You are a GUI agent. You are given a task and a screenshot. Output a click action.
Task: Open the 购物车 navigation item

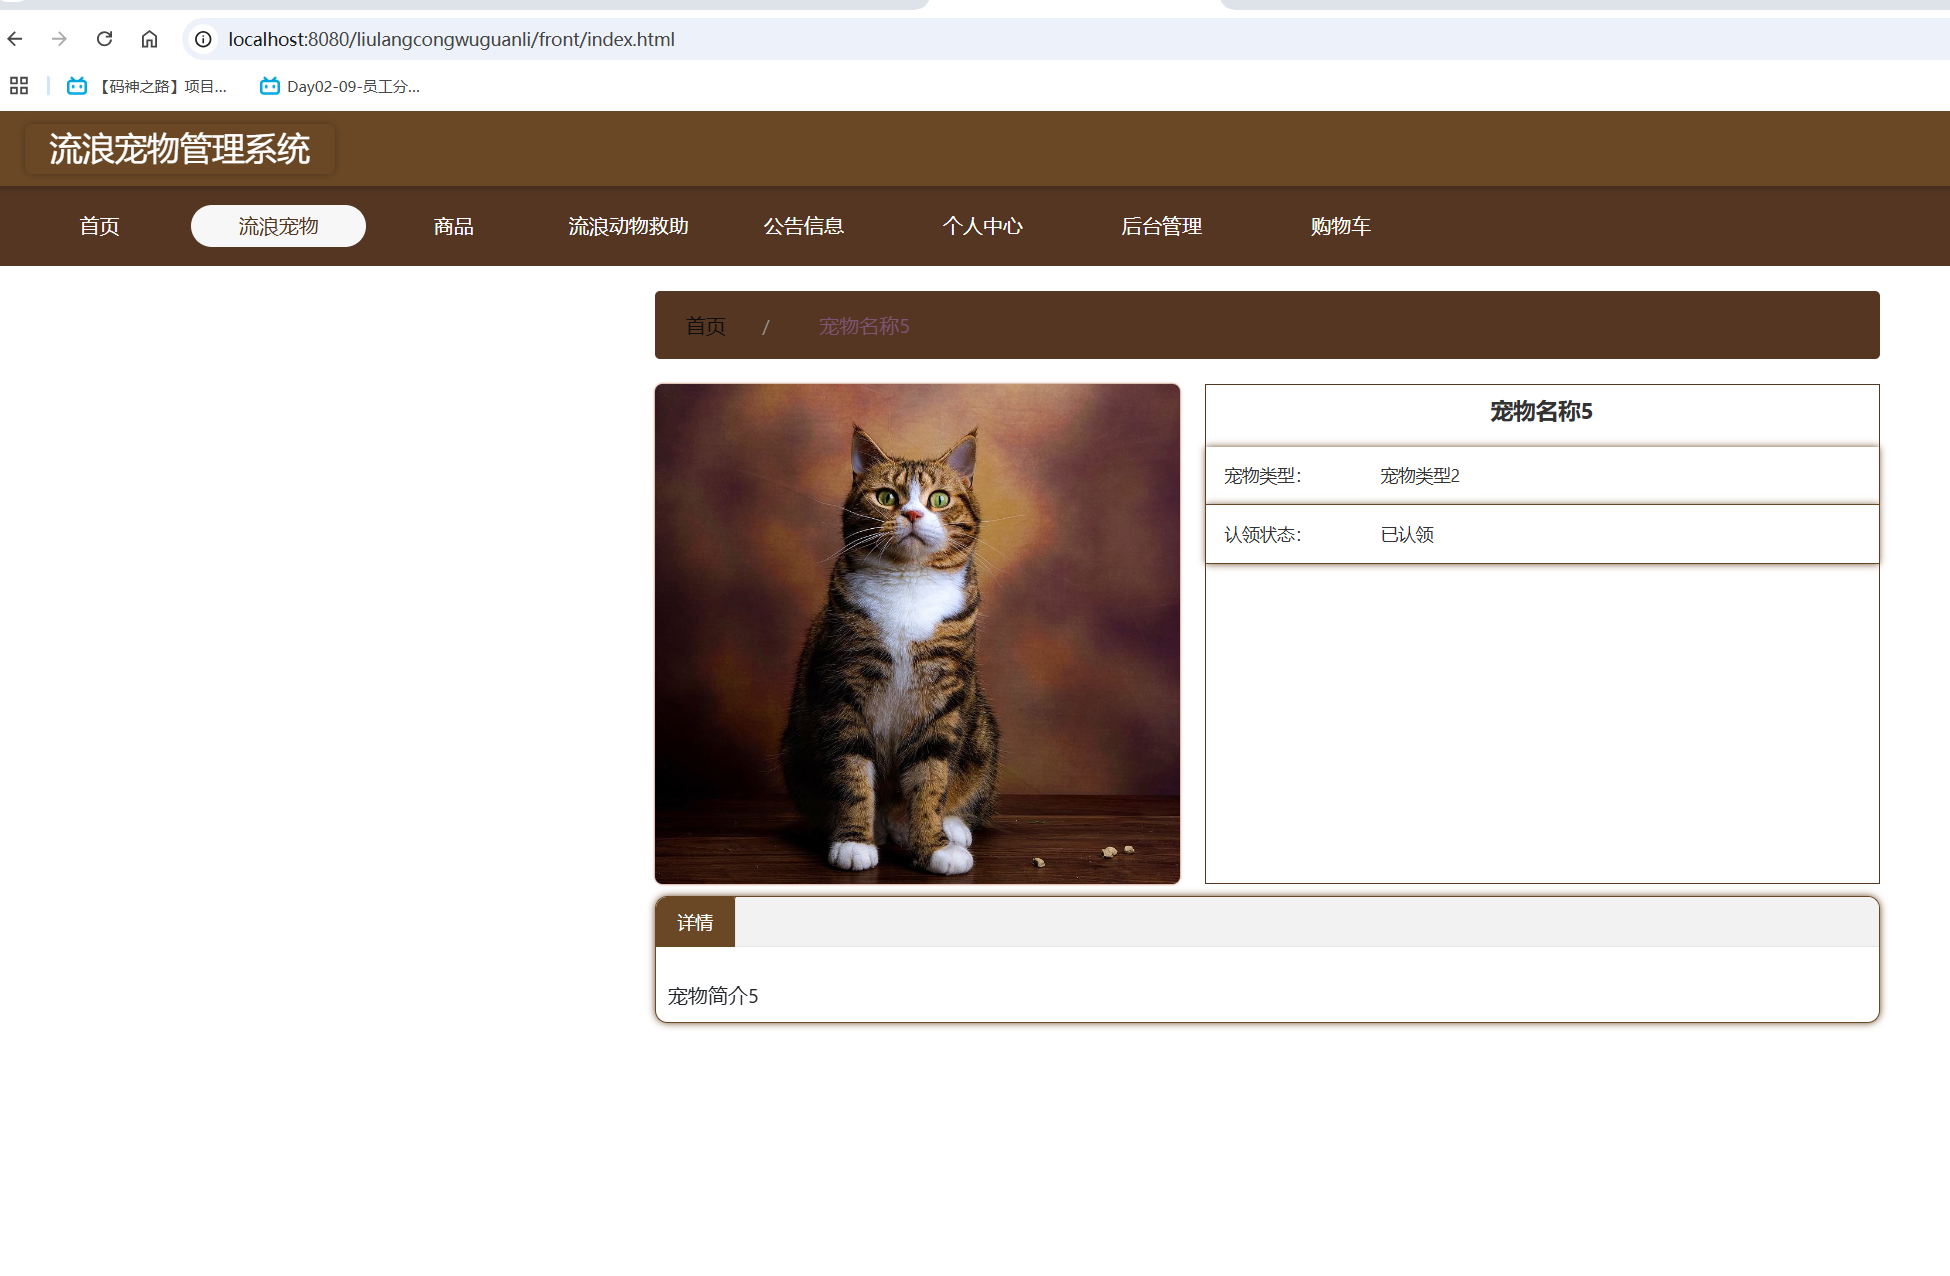(x=1340, y=226)
